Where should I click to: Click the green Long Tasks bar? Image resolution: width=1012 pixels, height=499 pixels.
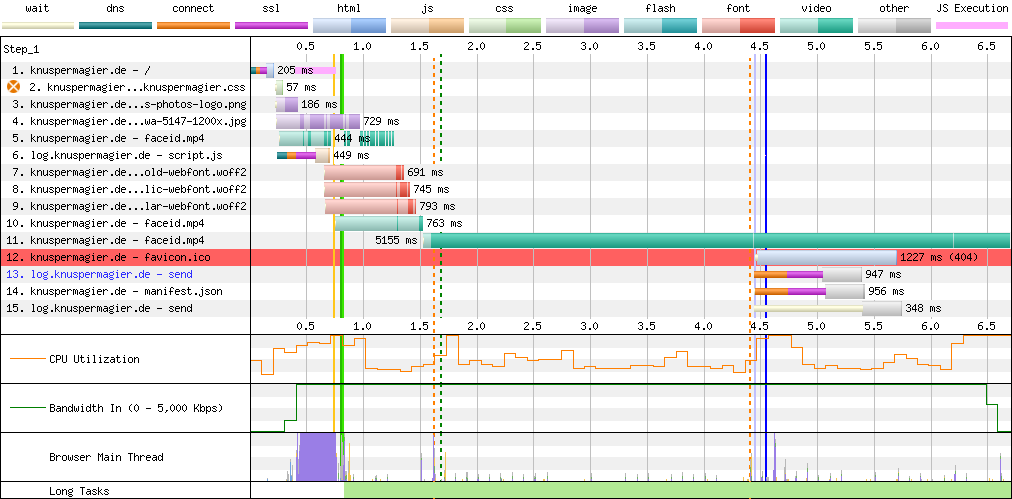677,490
